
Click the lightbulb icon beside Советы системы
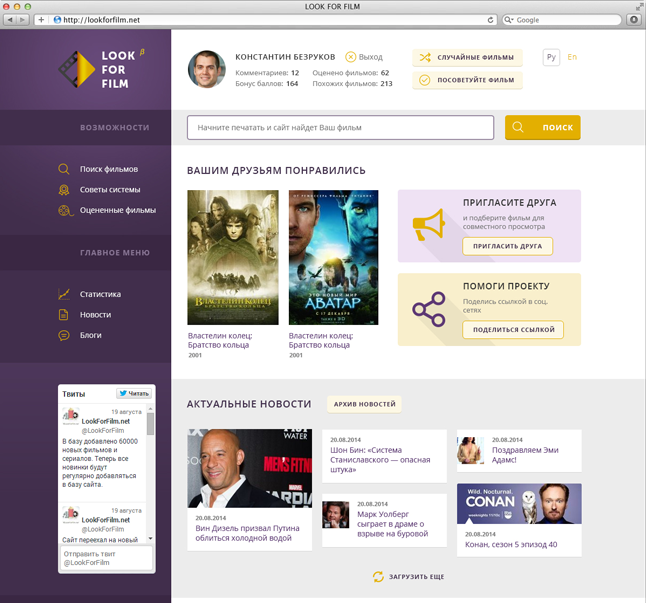(x=64, y=189)
